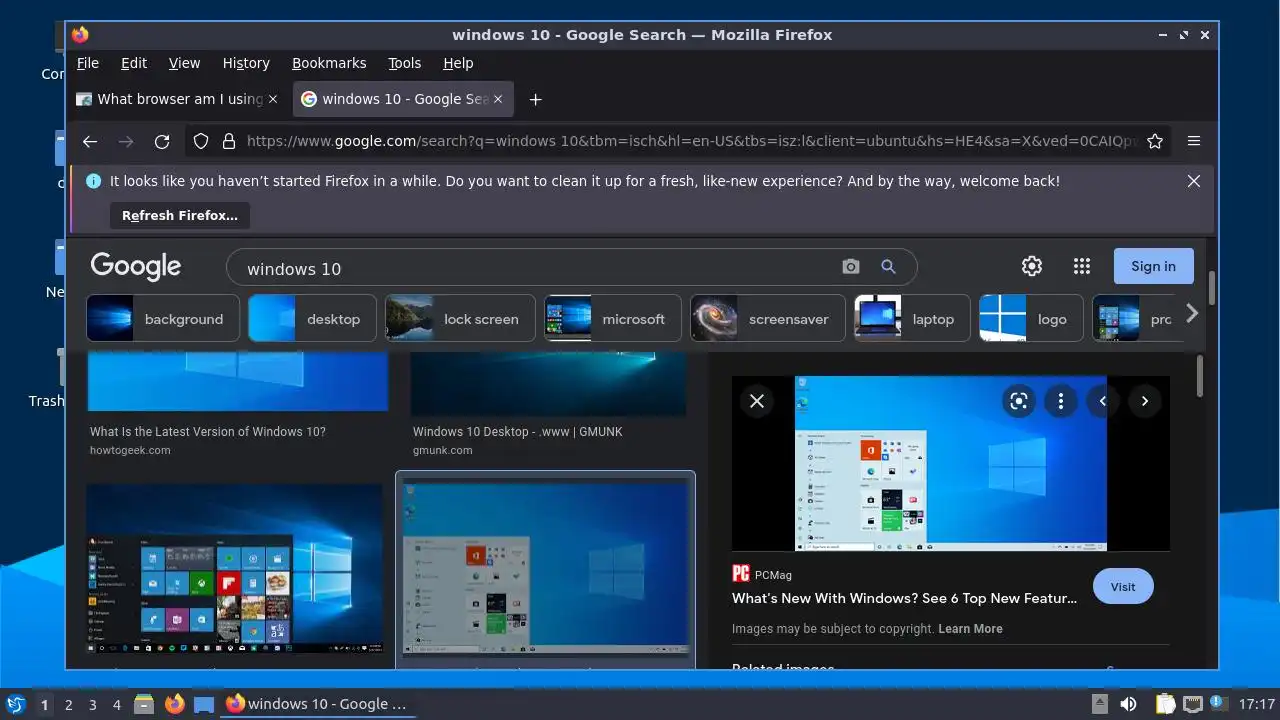Close the 'What browser am I using' tab
The image size is (1280, 720).
[x=273, y=99]
